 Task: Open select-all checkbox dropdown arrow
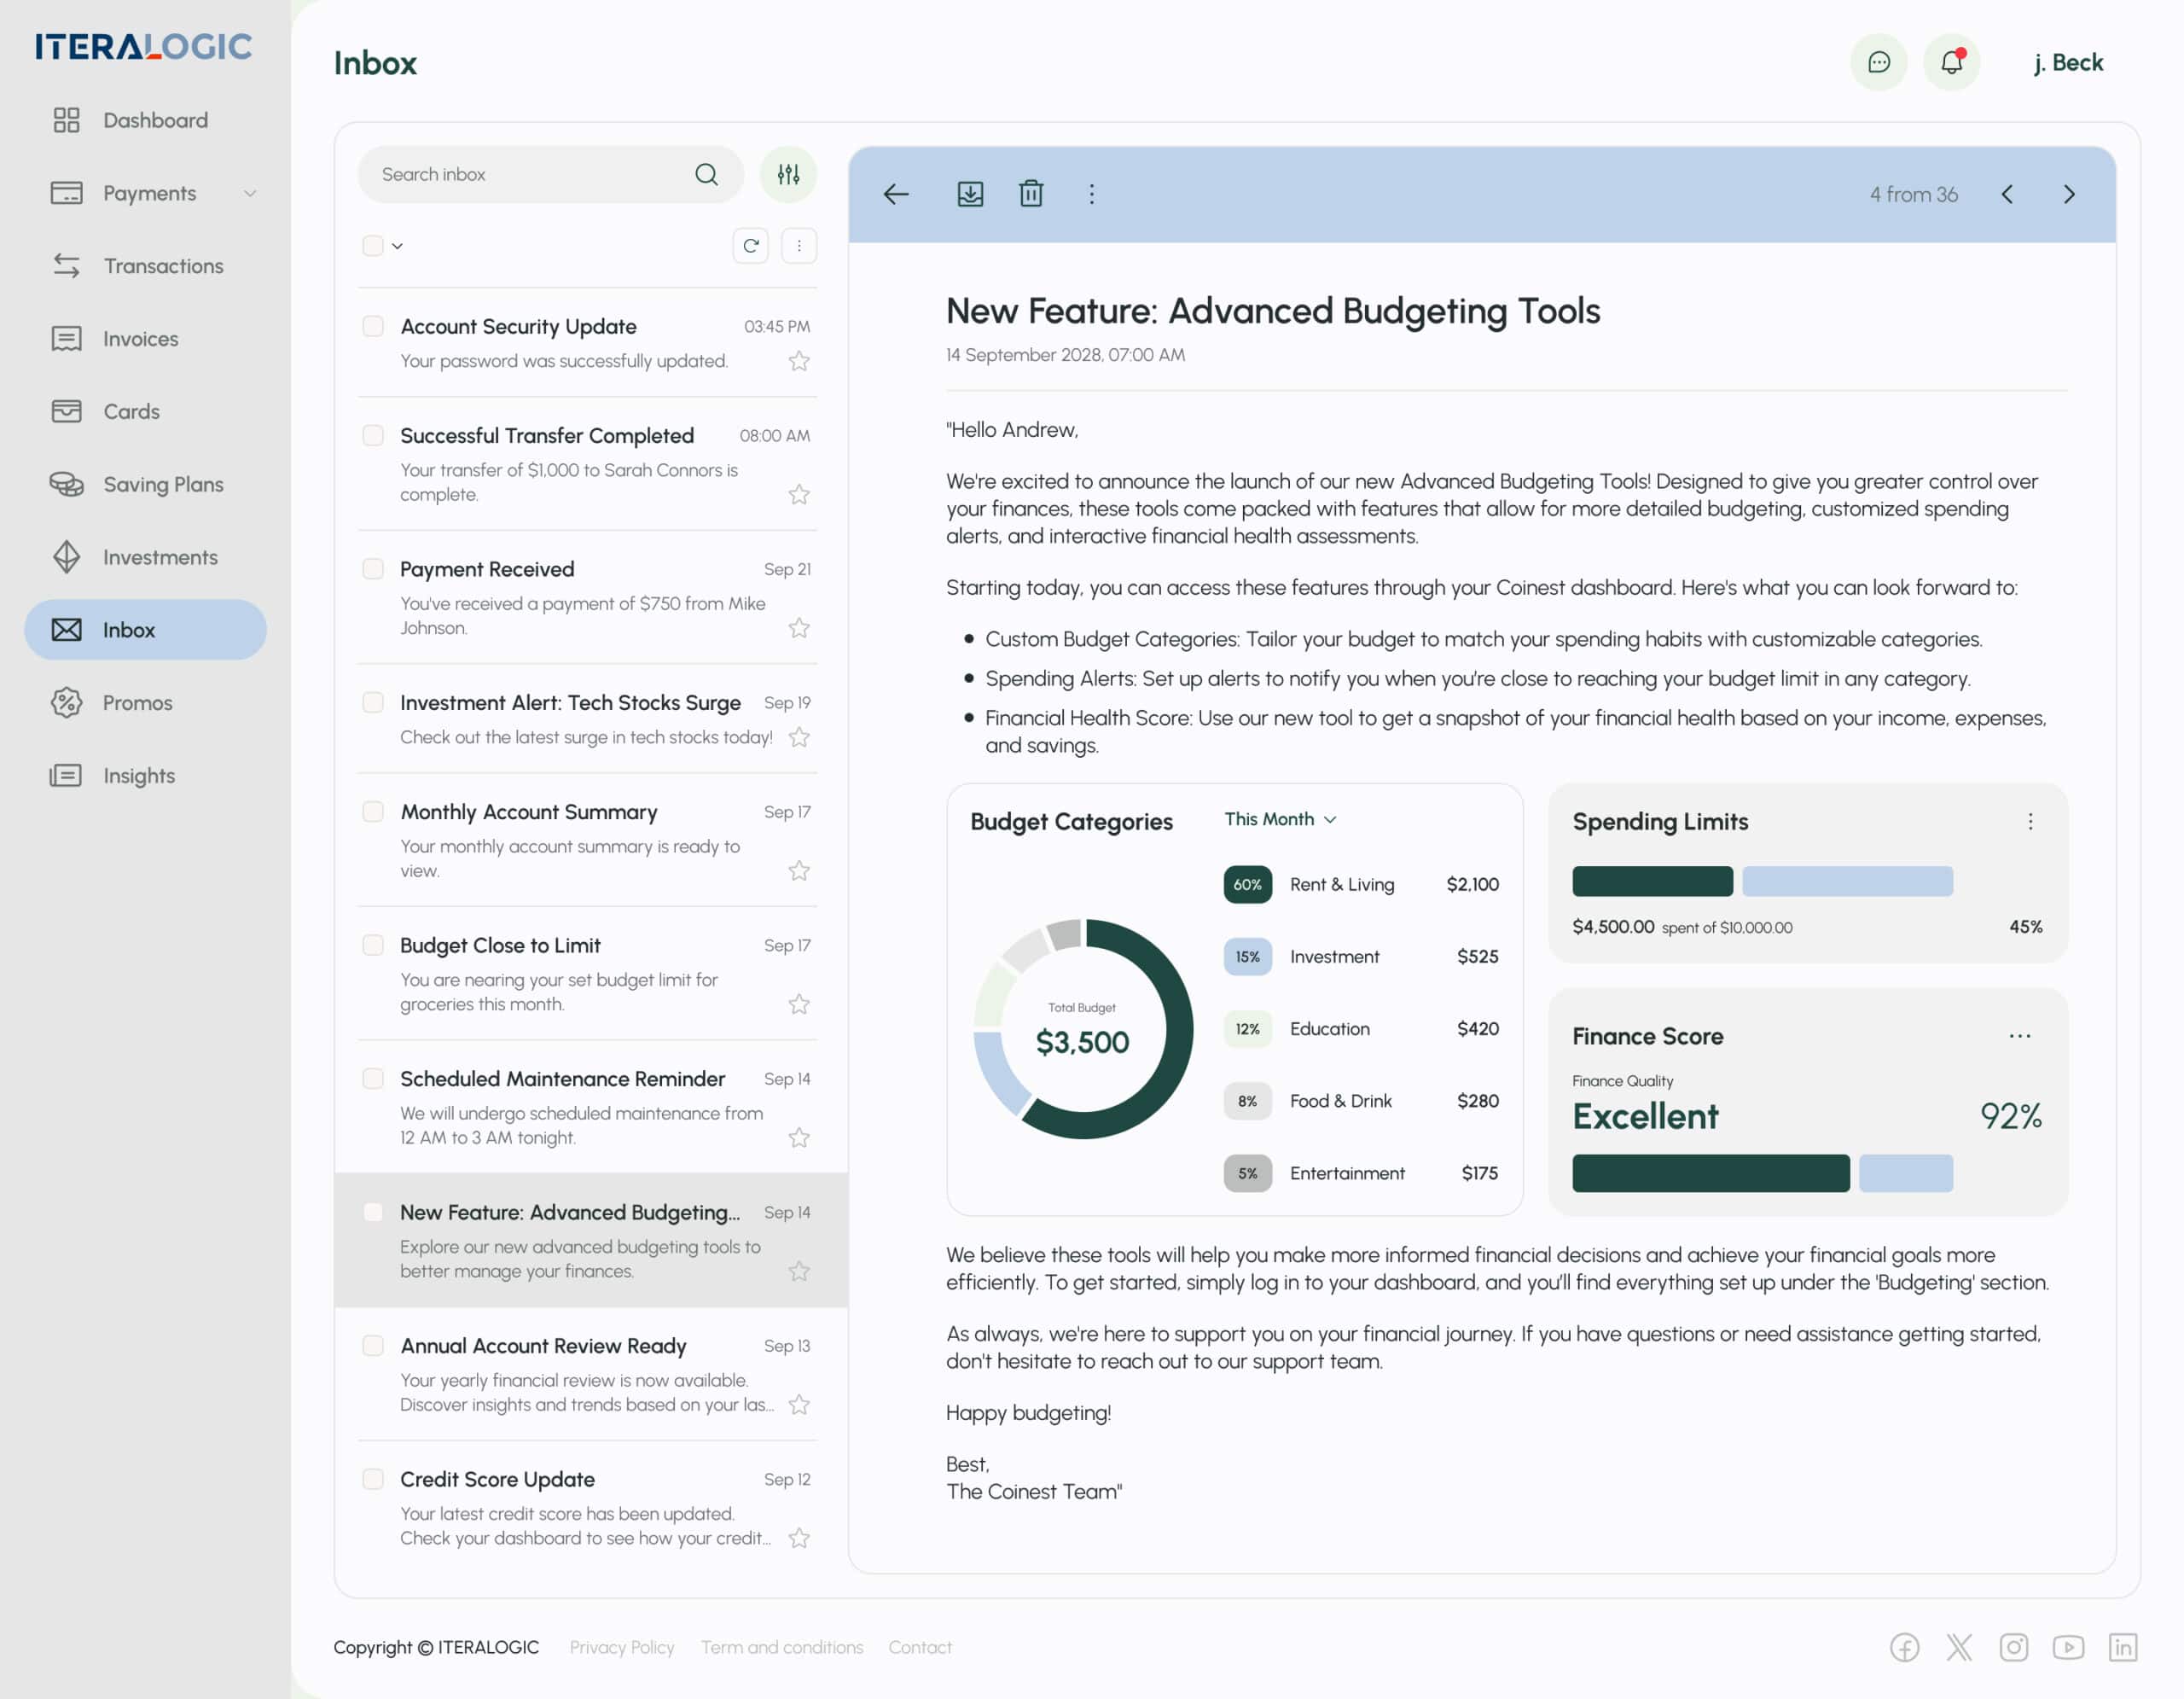coord(397,246)
